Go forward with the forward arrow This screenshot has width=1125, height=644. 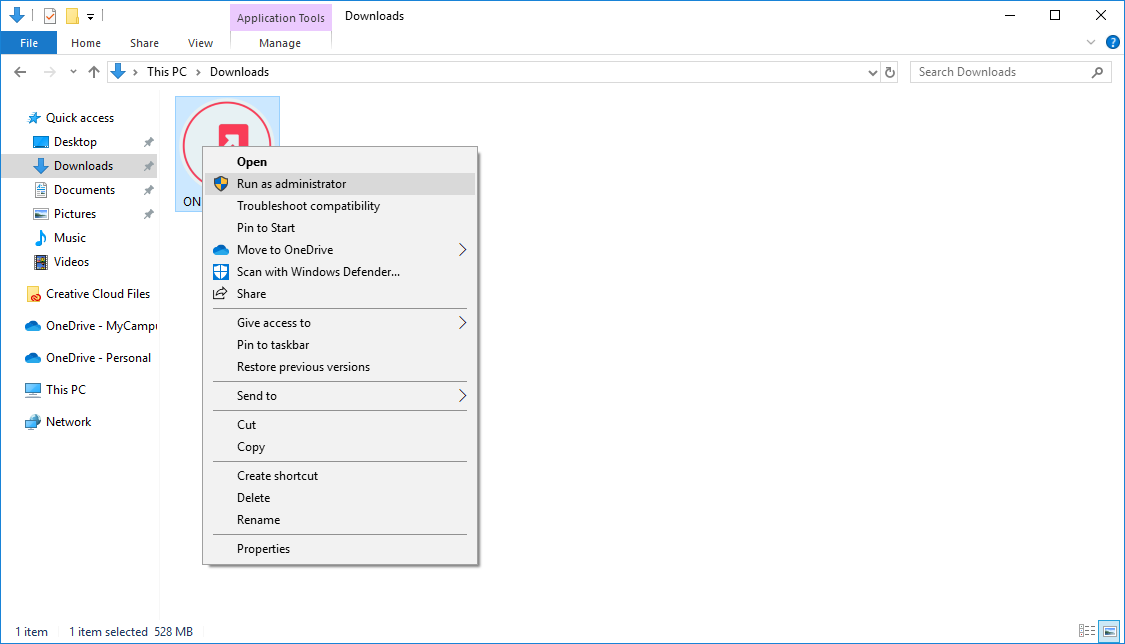coord(50,72)
